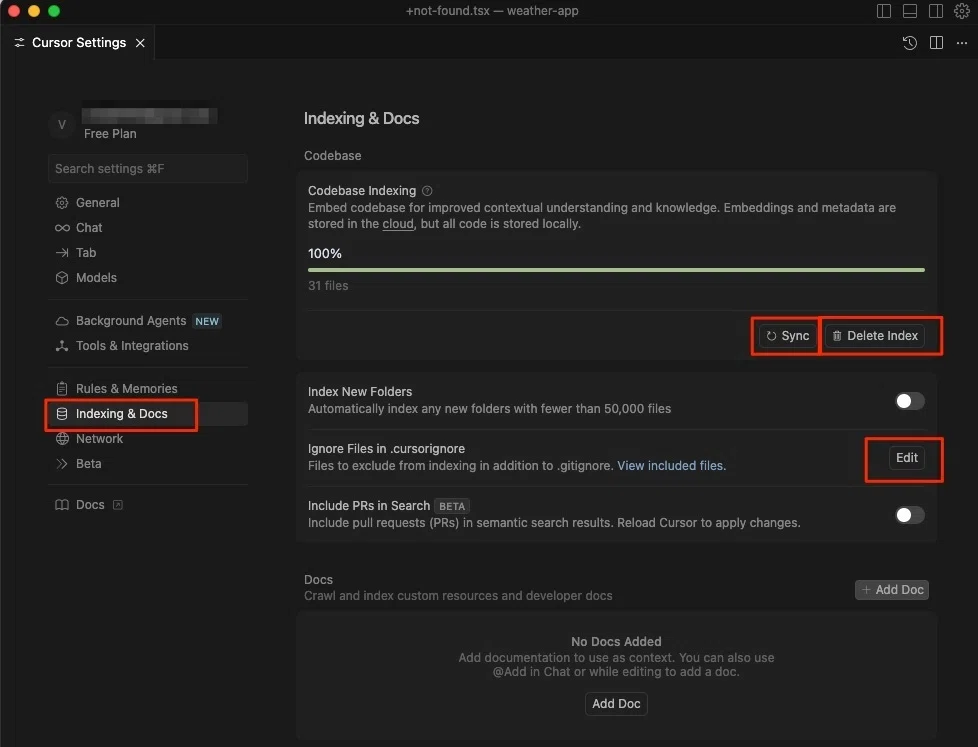Split the editor with the split icon
The width and height of the screenshot is (978, 747).
[936, 42]
